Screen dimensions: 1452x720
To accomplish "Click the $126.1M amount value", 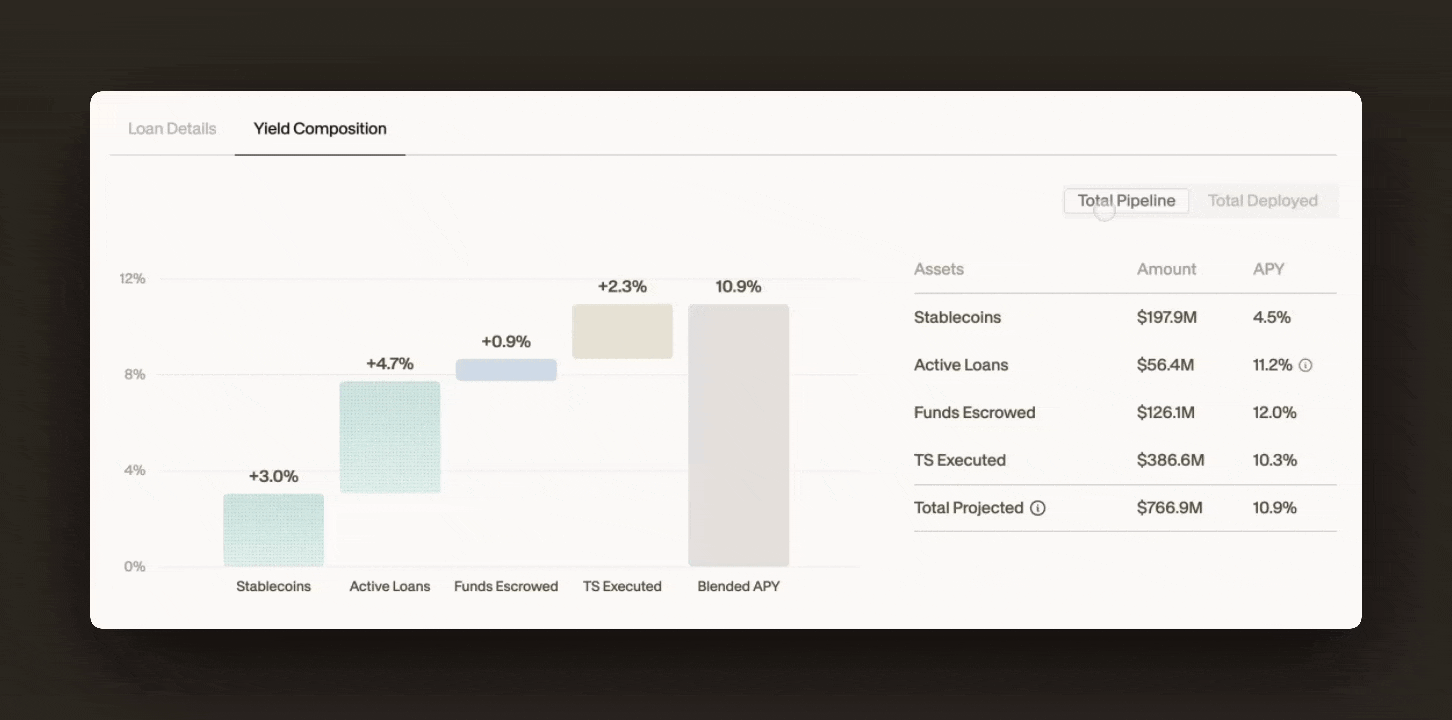I will (x=1166, y=413).
